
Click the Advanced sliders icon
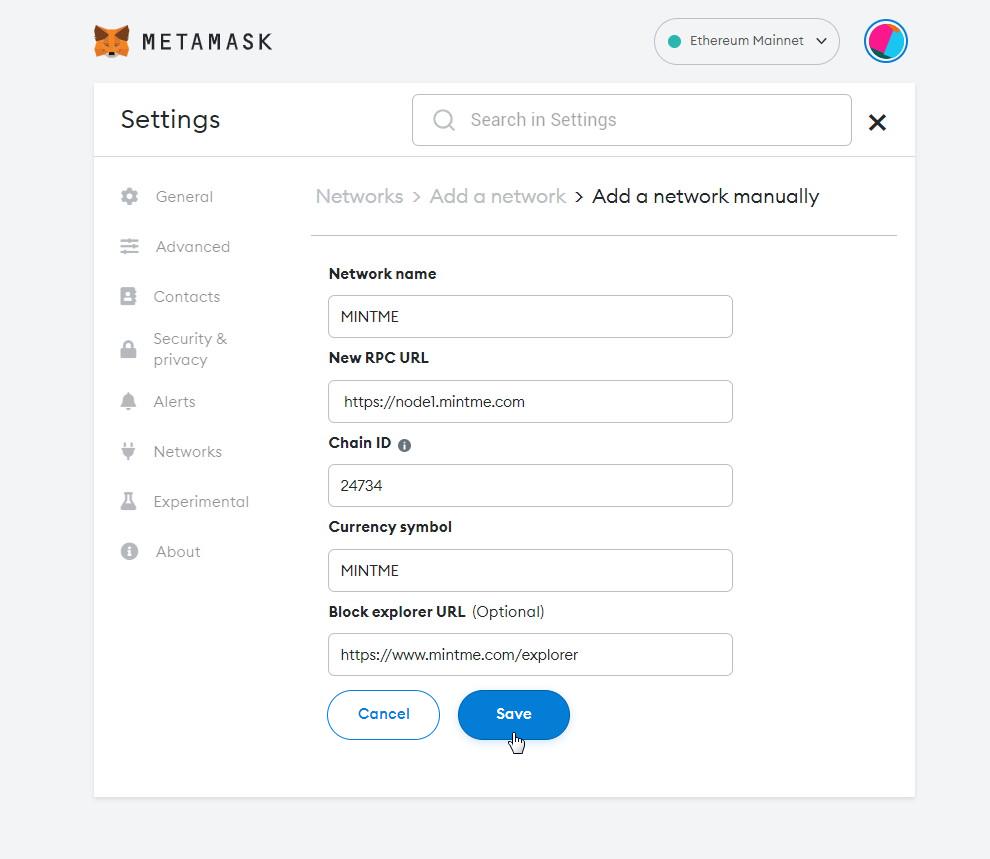coord(129,247)
